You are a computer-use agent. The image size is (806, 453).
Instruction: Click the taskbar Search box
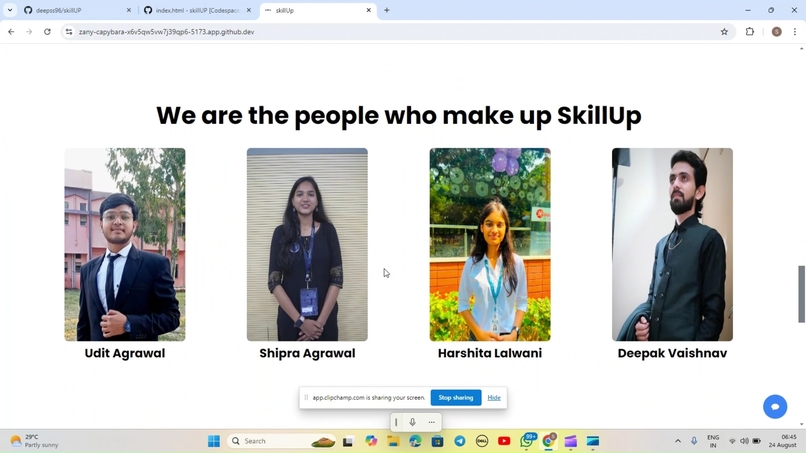[x=281, y=441]
